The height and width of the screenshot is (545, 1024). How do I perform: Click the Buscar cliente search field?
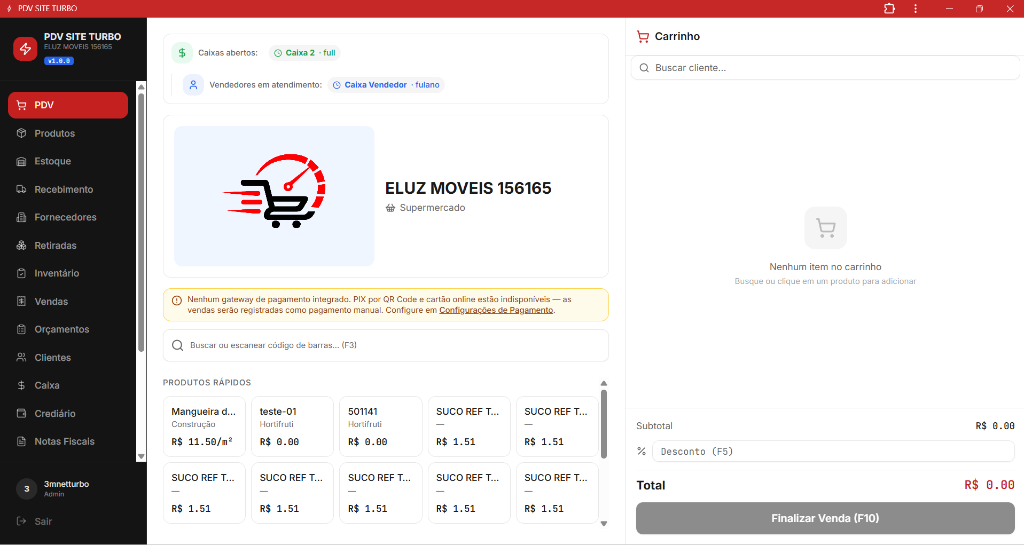click(825, 68)
